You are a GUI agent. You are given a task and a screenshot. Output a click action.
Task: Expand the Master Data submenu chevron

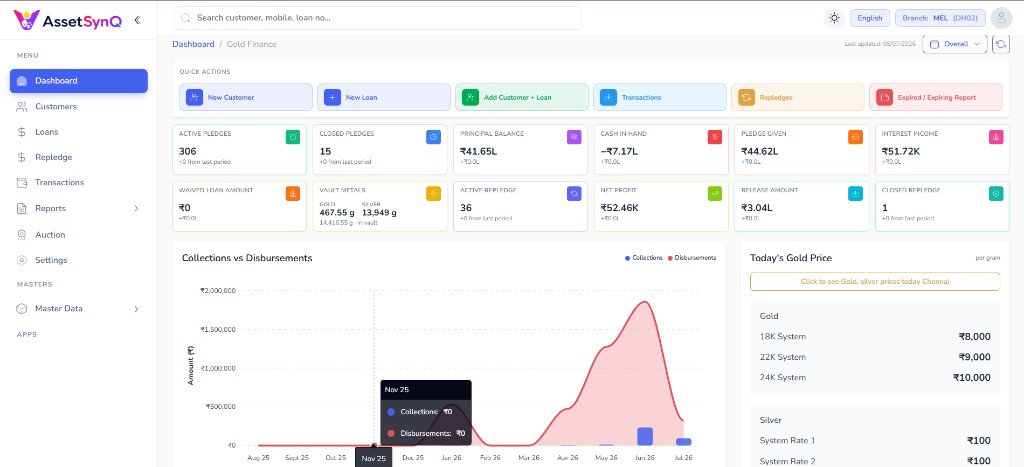136,308
